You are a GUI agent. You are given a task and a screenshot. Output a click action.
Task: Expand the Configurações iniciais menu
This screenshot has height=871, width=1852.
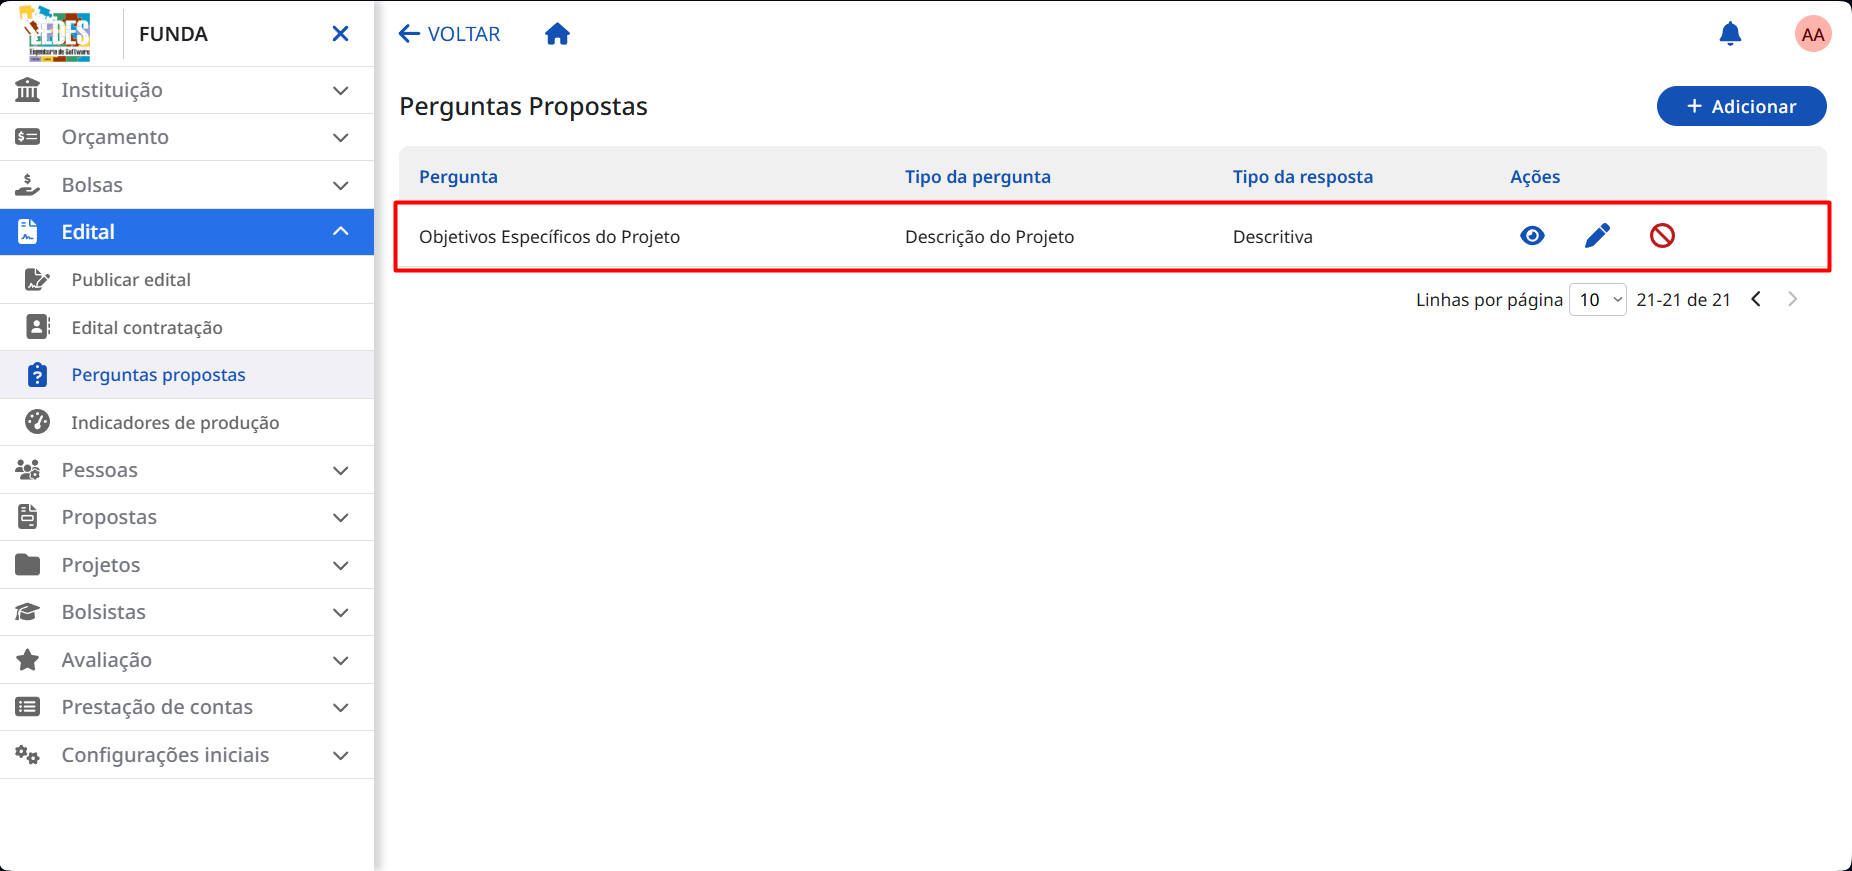187,755
